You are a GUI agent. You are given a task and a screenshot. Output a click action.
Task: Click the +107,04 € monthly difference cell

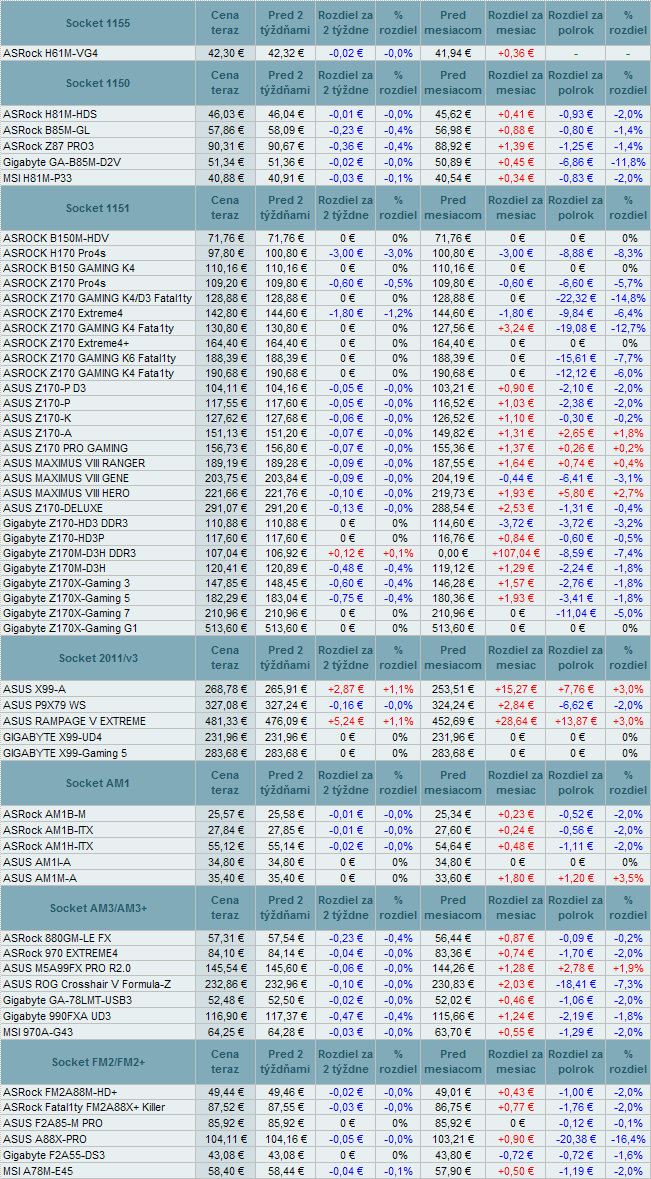point(516,553)
